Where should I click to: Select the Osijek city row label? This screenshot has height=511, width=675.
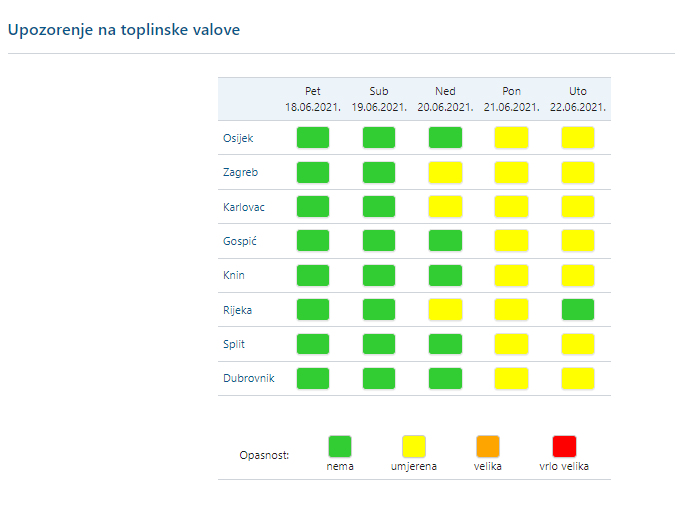[x=238, y=138]
